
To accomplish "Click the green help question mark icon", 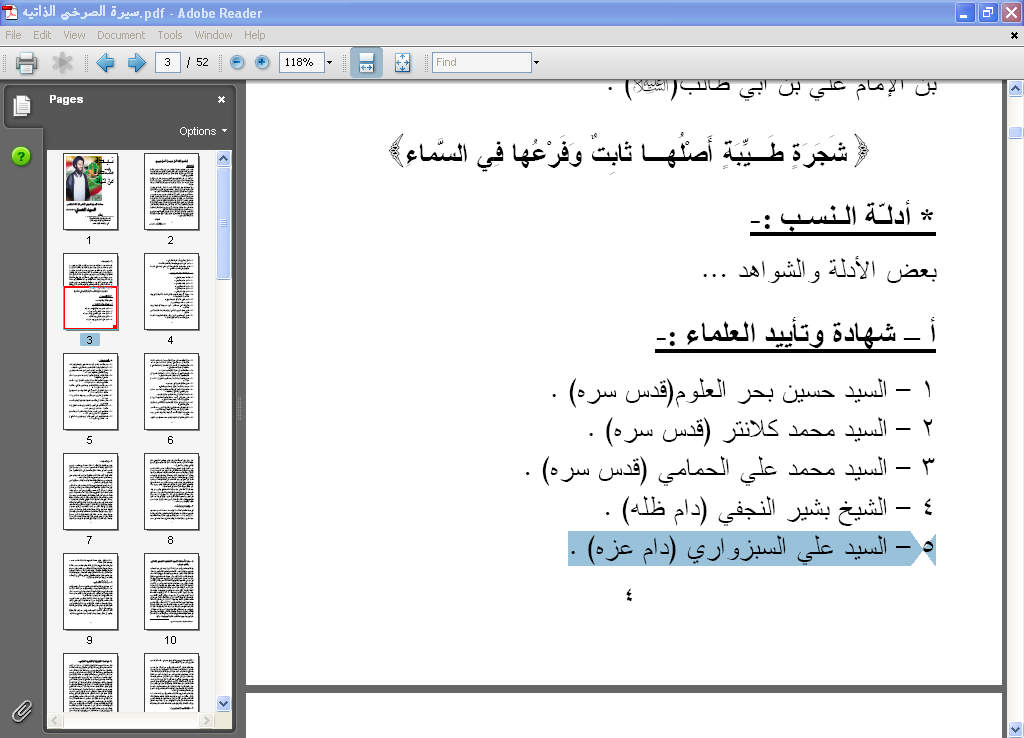I will coord(21,157).
